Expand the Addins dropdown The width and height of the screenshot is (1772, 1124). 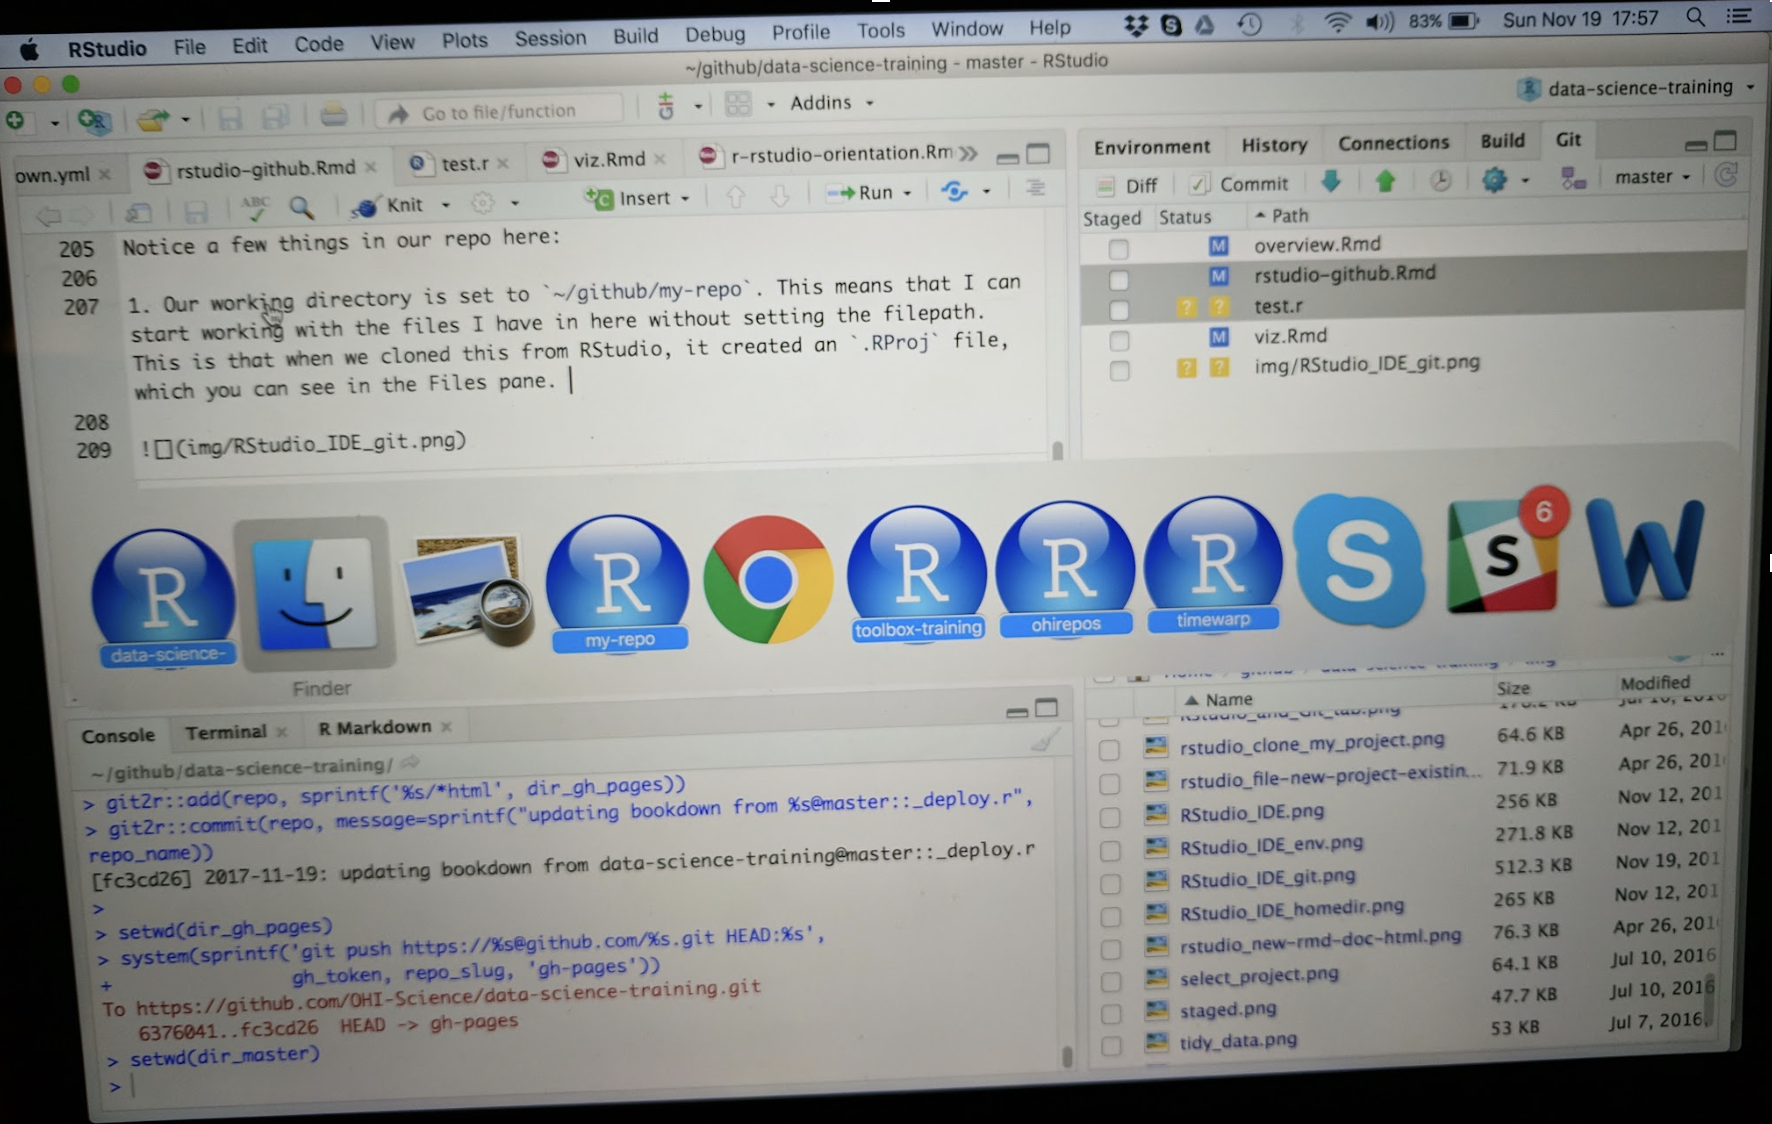831,103
